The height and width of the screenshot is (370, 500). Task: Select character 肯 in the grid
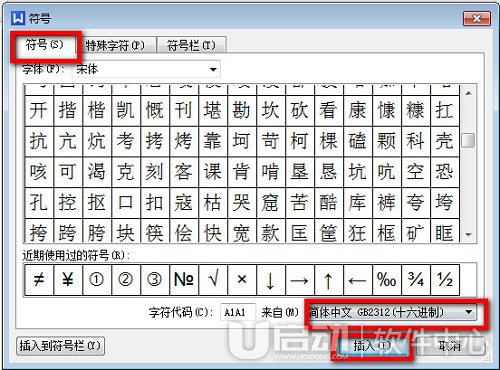point(242,172)
